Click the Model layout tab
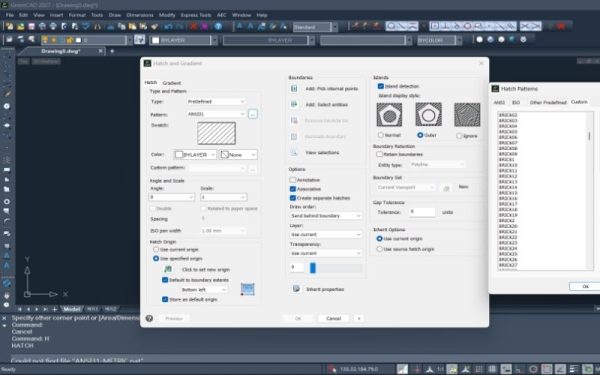 tap(72, 309)
